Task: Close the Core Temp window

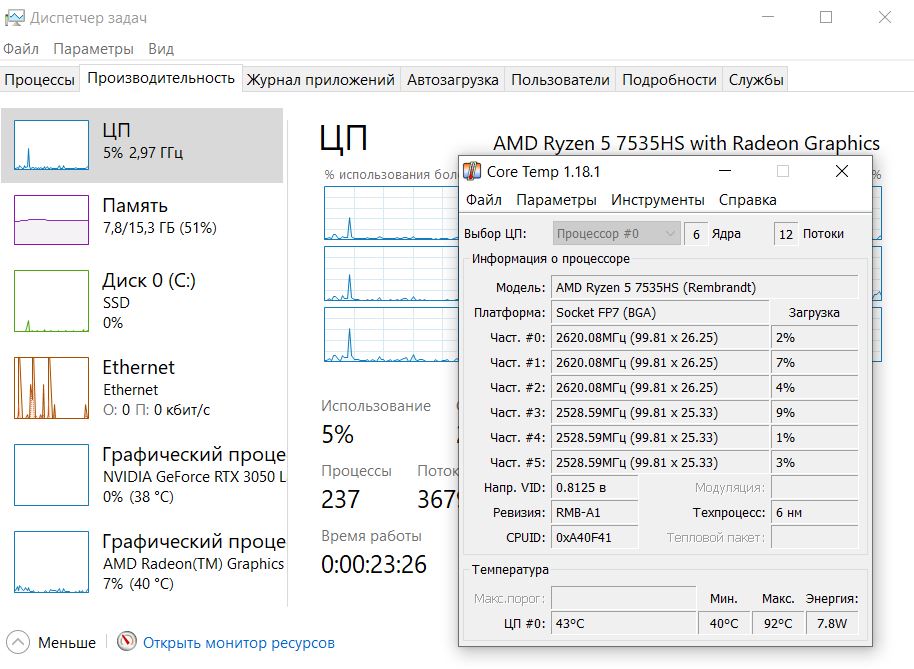Action: coord(842,171)
